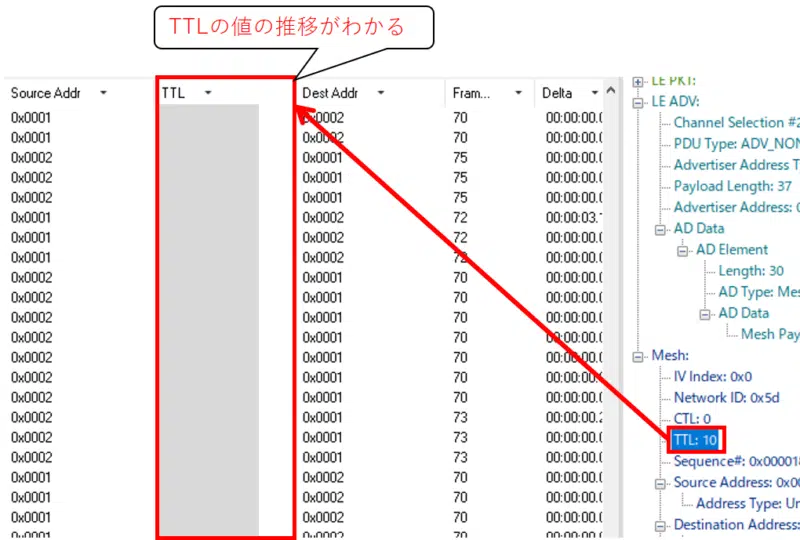Viewport: 800px width, 540px height.
Task: Click the scroll up arrow of the table
Action: [x=610, y=91]
